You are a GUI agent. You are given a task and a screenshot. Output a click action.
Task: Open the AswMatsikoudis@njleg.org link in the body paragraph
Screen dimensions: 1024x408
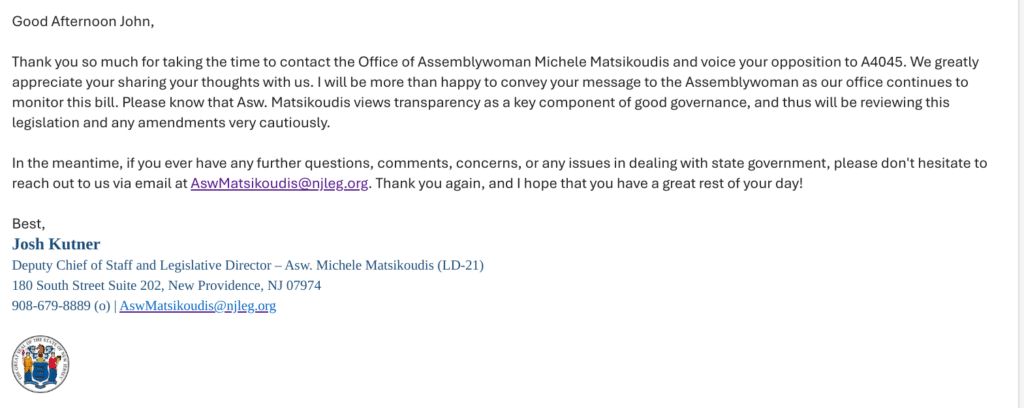coord(280,184)
